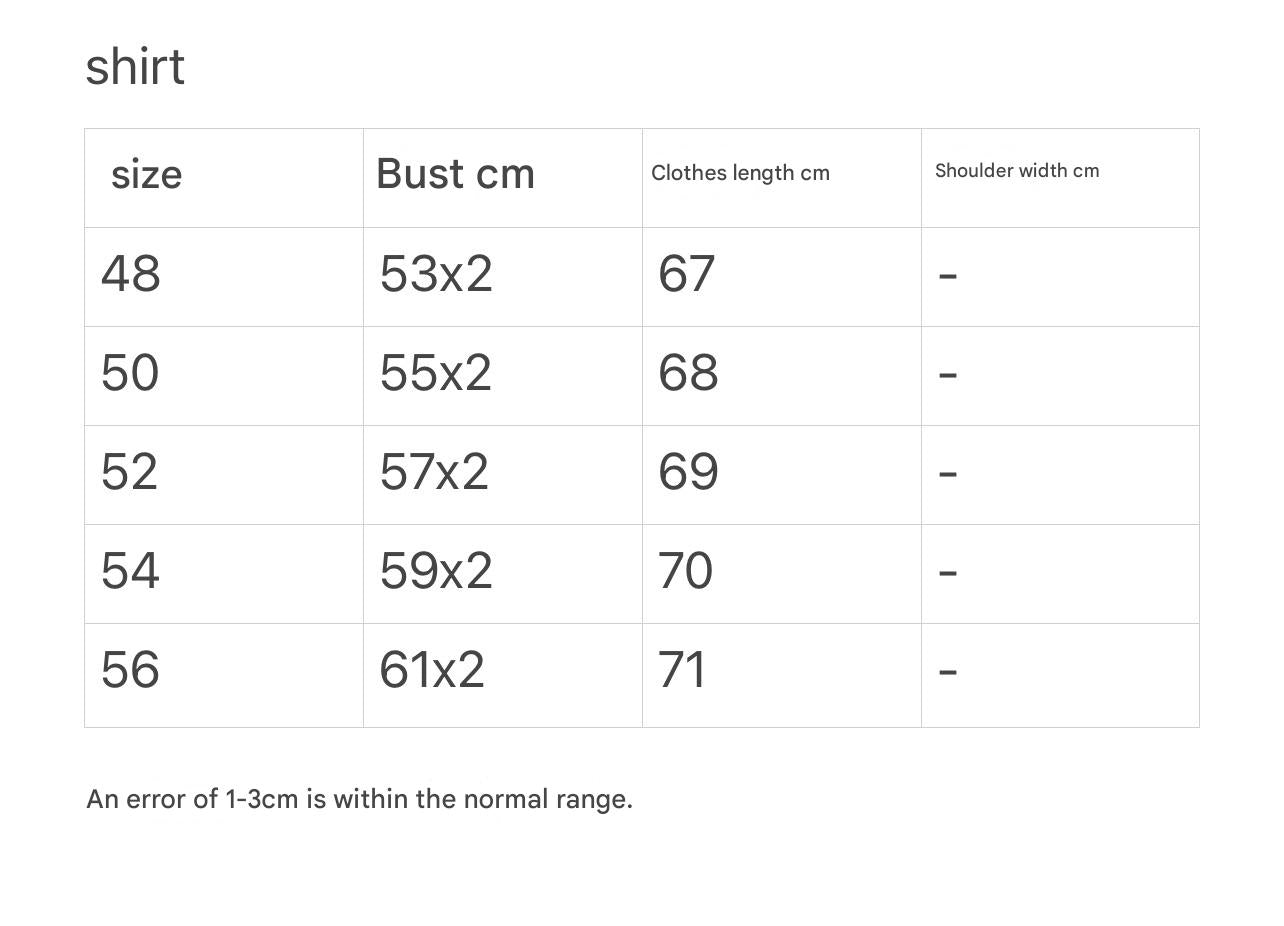Click the shoulder width dash for size 48
Screen dimensions: 1284x926
[948, 275]
